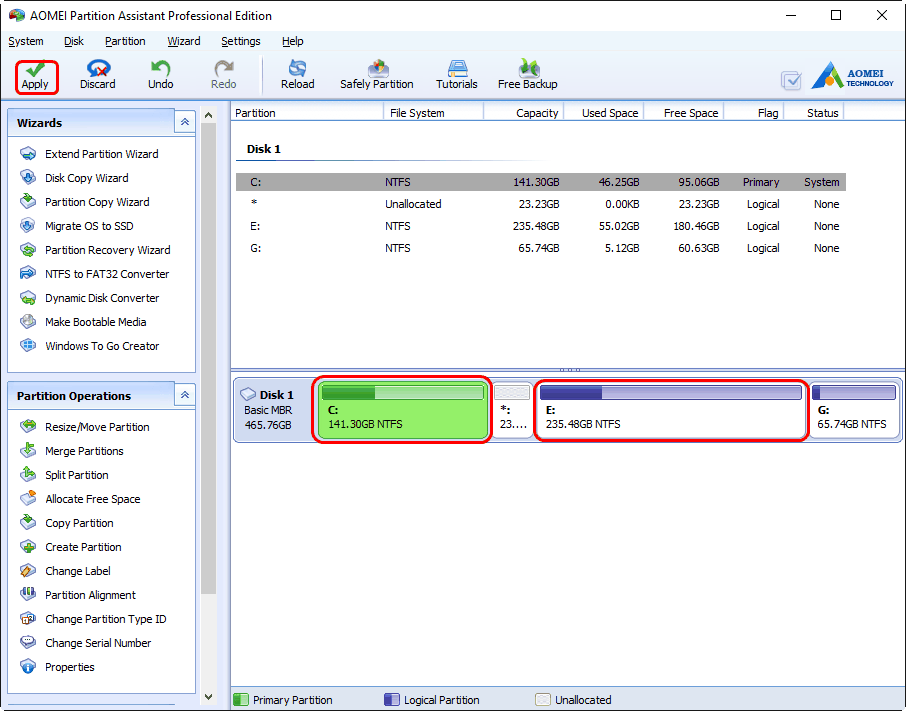Open Partition Copy Wizard
The height and width of the screenshot is (711, 906).
[84, 202]
